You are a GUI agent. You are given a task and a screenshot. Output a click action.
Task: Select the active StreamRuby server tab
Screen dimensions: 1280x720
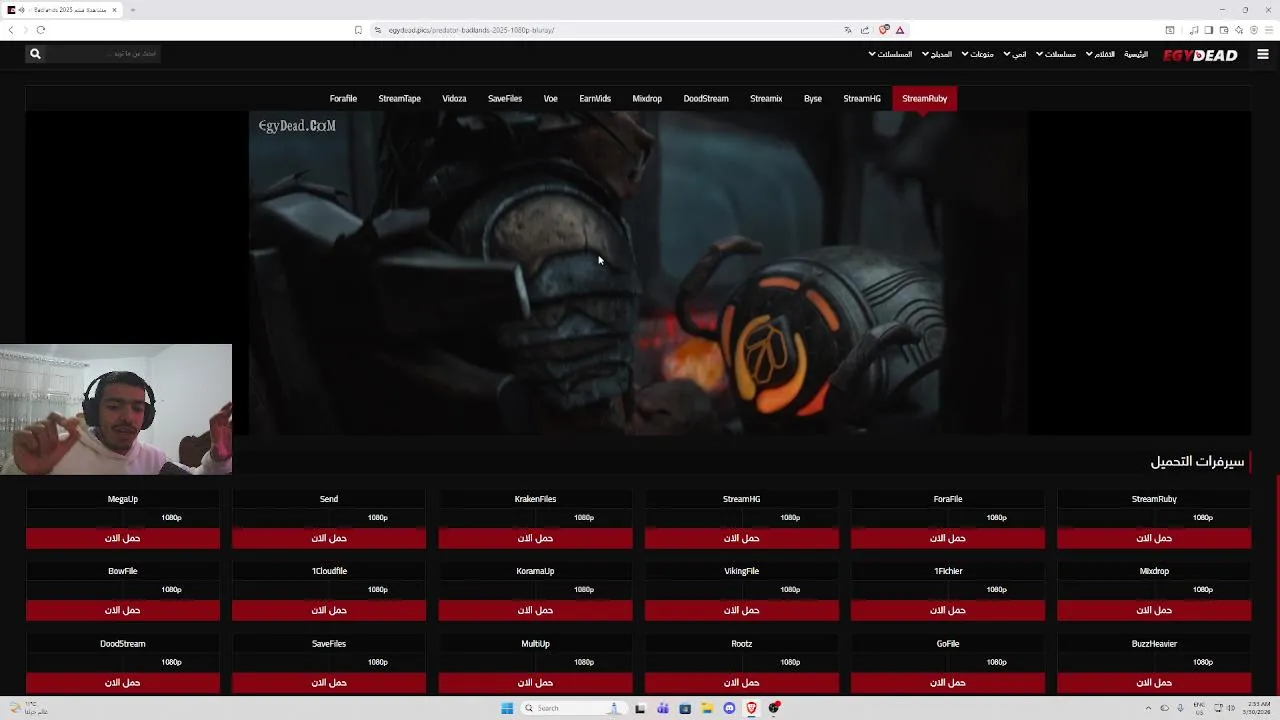[924, 99]
